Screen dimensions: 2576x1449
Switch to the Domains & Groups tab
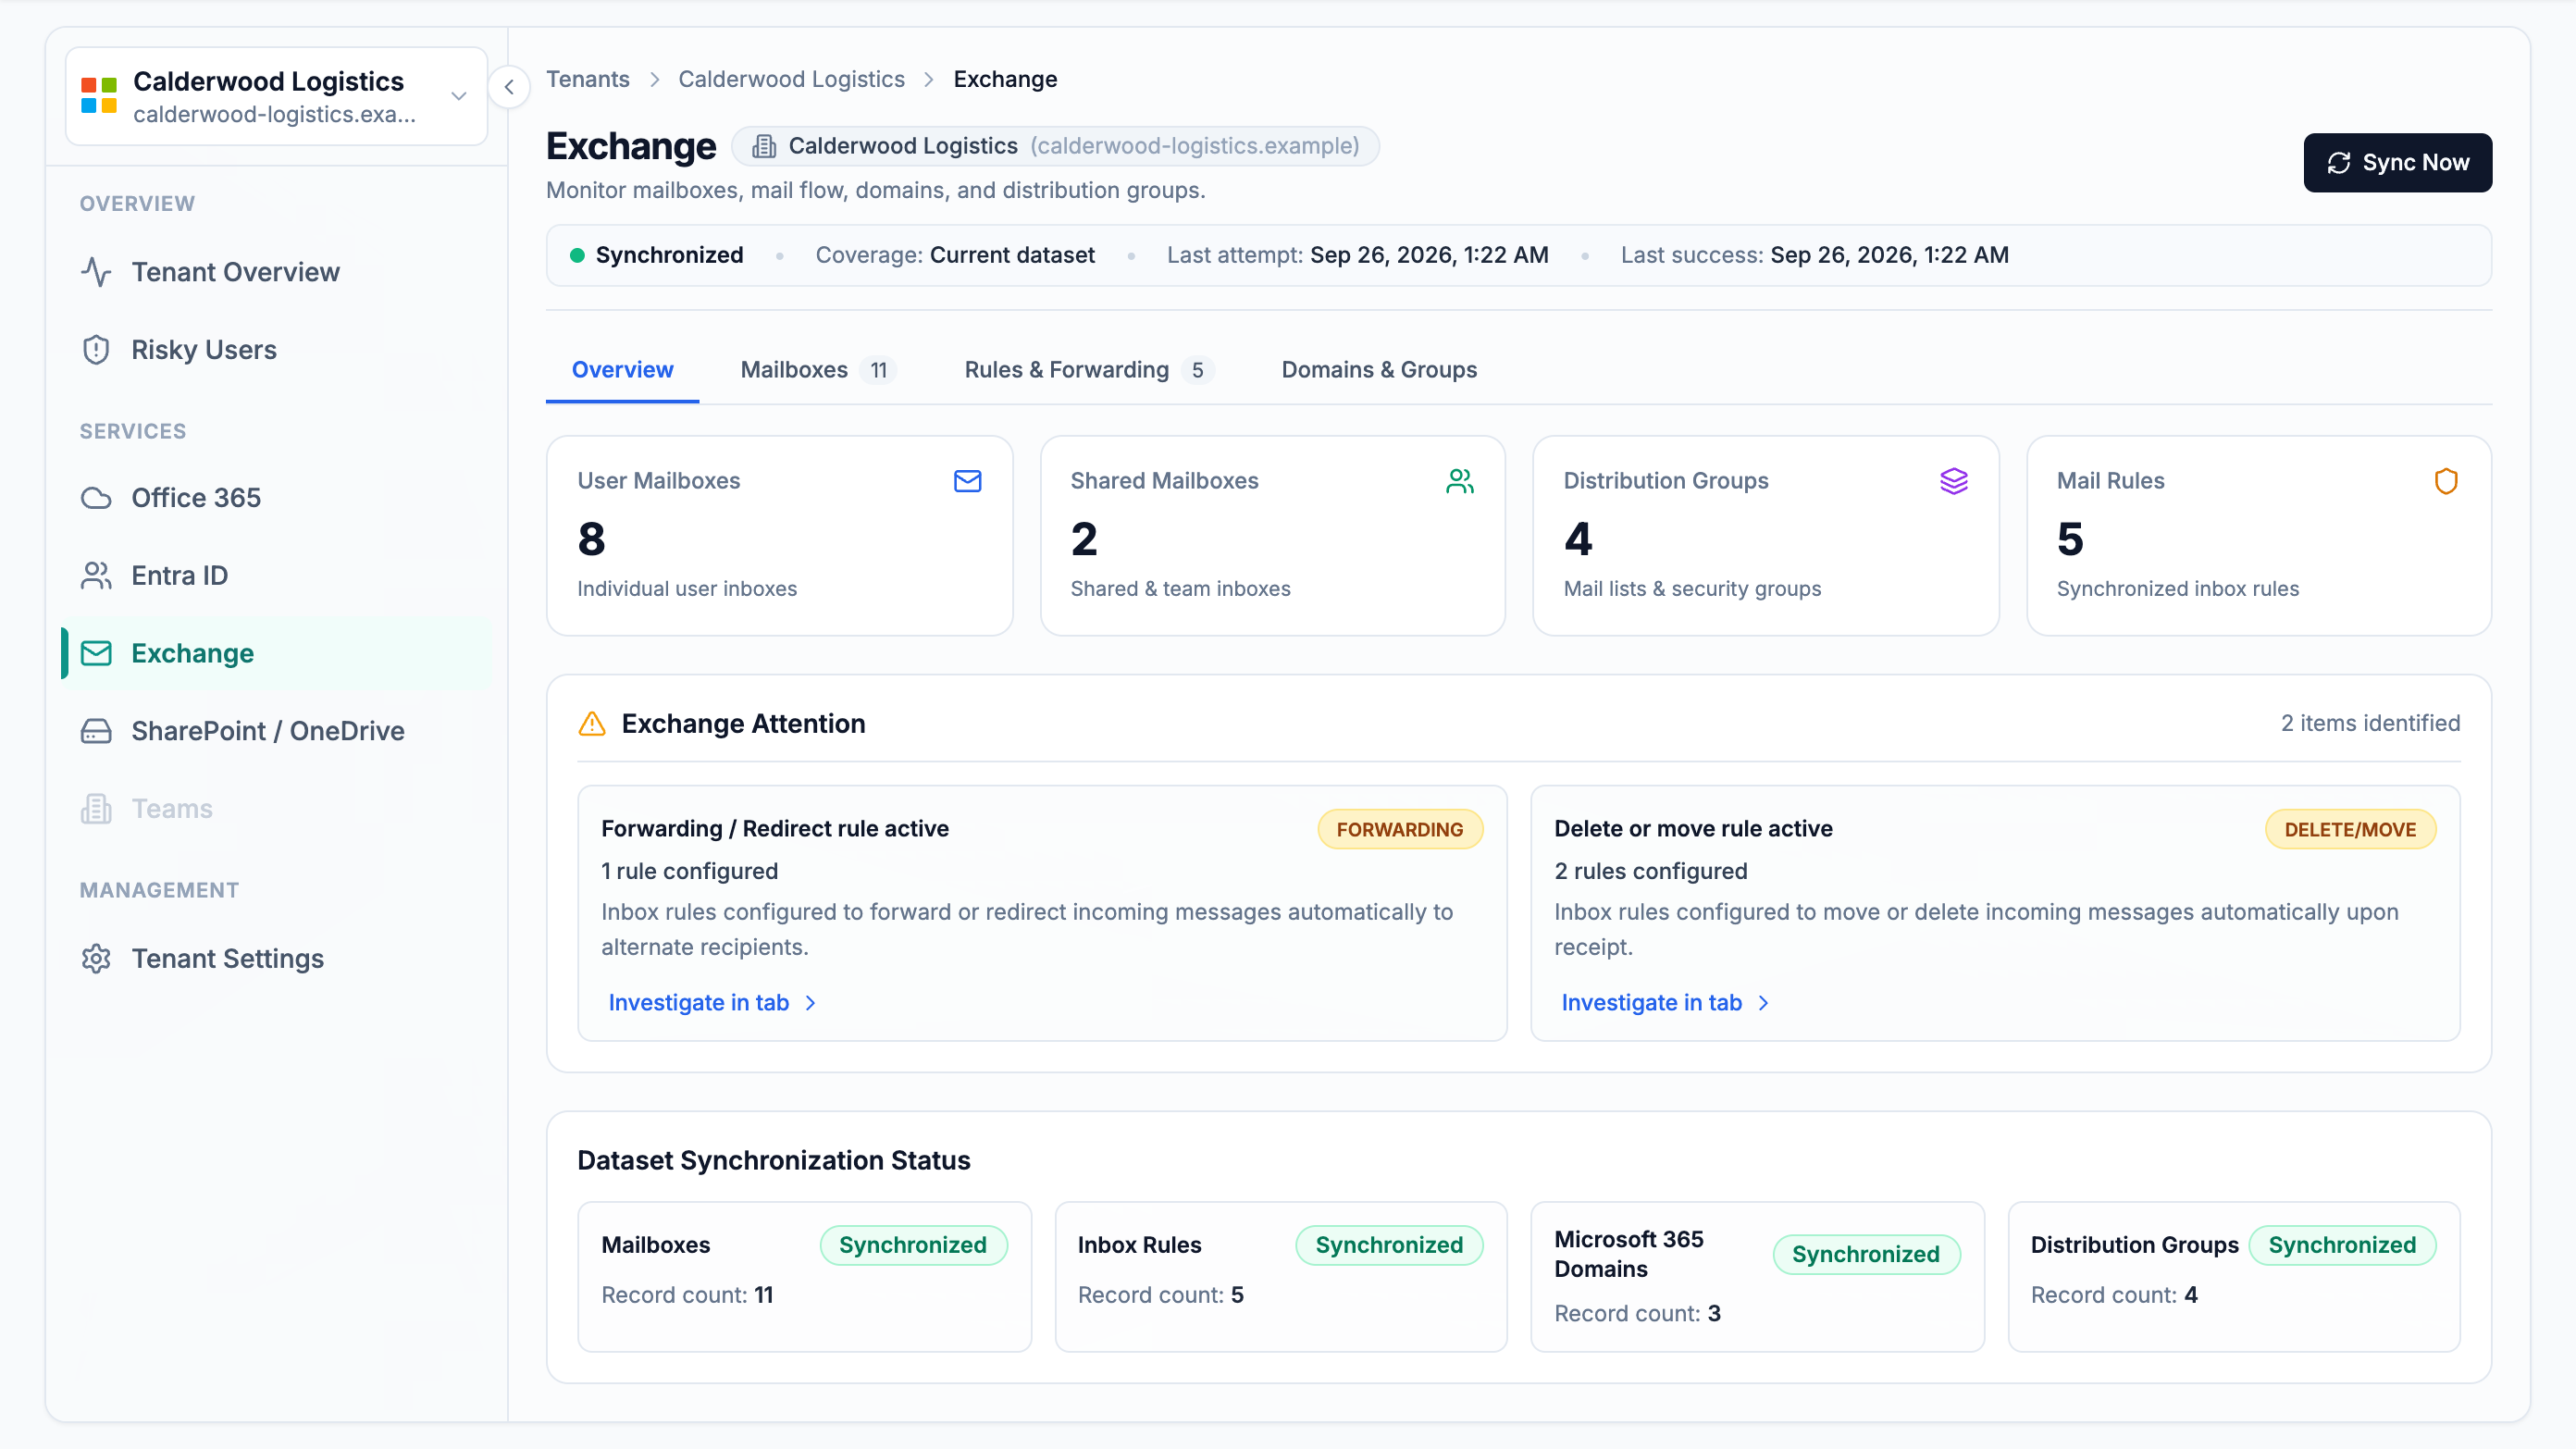point(1379,370)
